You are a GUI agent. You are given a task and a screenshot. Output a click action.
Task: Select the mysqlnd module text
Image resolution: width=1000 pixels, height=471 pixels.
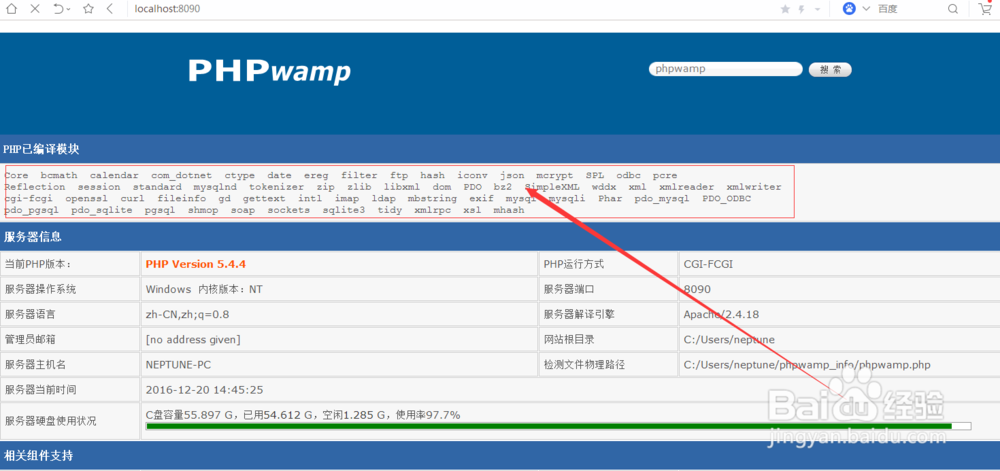click(x=215, y=187)
